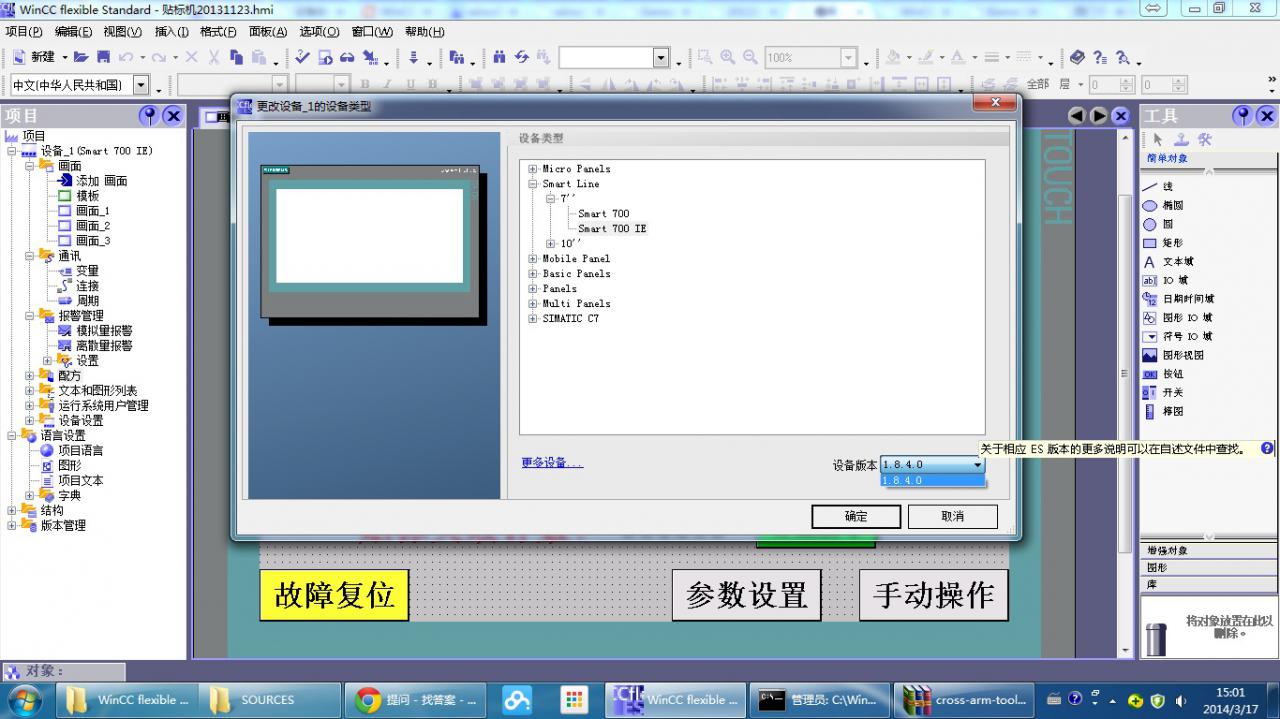Viewport: 1280px width, 719px height.
Task: Open the help book icon in toolbar
Action: pos(1077,57)
